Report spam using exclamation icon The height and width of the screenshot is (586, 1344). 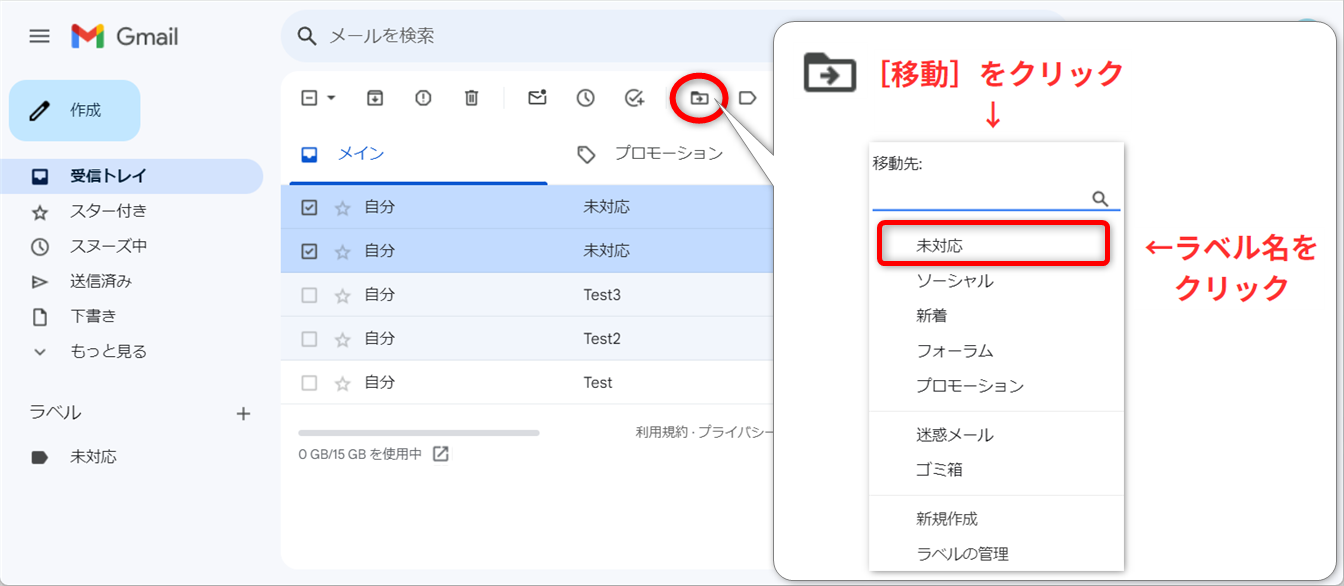click(x=423, y=98)
